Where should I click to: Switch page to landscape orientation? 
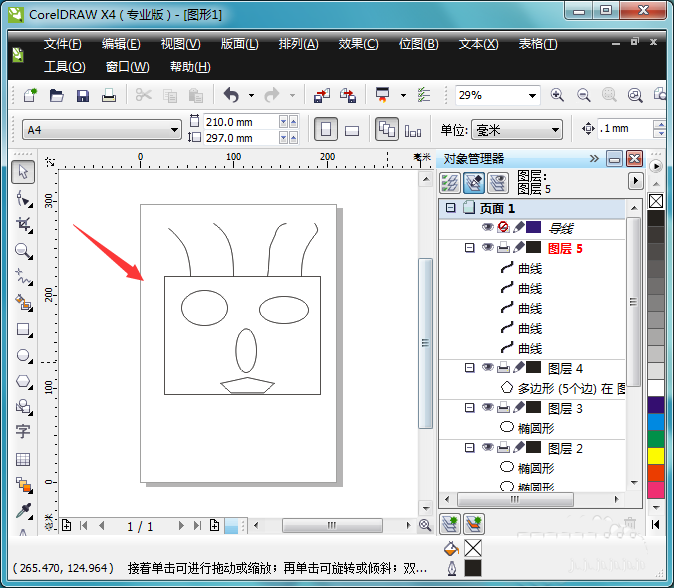(352, 130)
